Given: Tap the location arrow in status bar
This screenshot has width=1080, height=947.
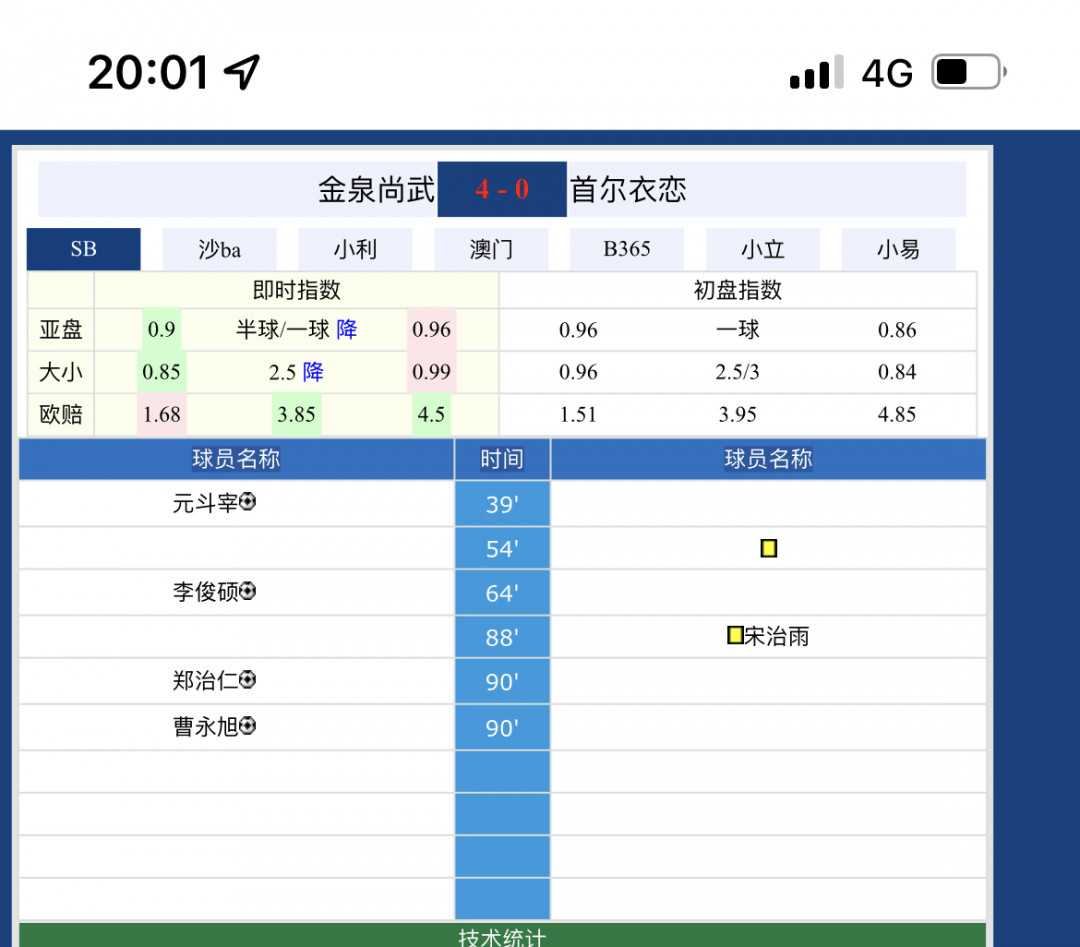Looking at the screenshot, I should (242, 72).
